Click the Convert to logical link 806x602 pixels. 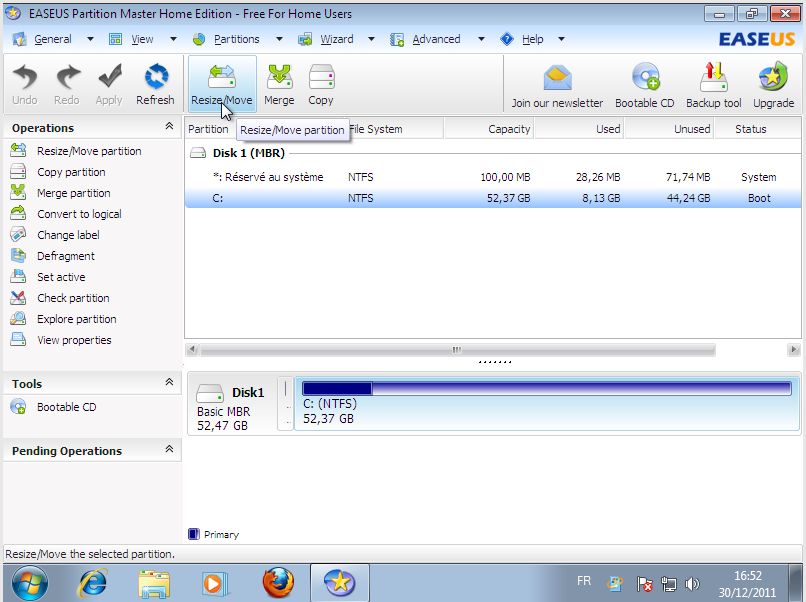(x=79, y=214)
